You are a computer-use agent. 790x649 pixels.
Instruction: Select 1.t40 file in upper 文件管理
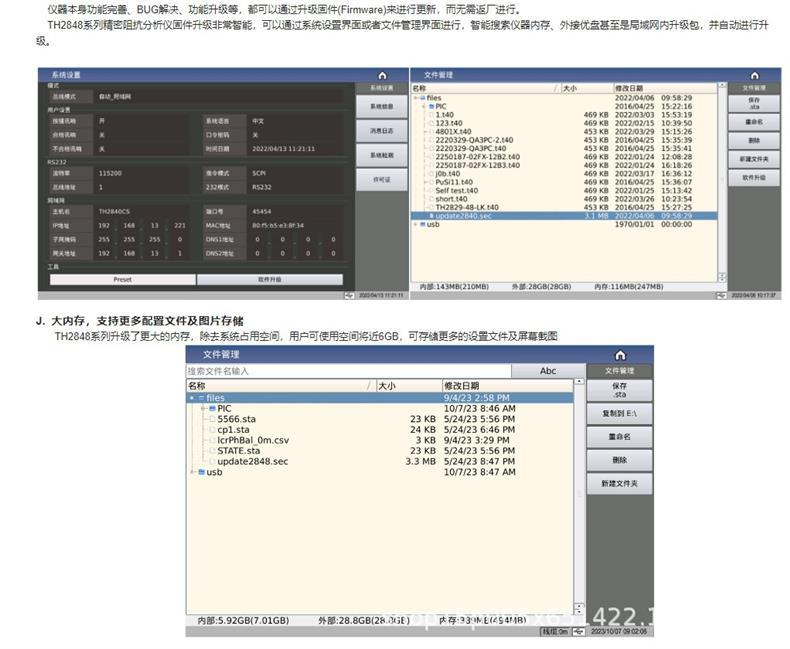(x=444, y=115)
